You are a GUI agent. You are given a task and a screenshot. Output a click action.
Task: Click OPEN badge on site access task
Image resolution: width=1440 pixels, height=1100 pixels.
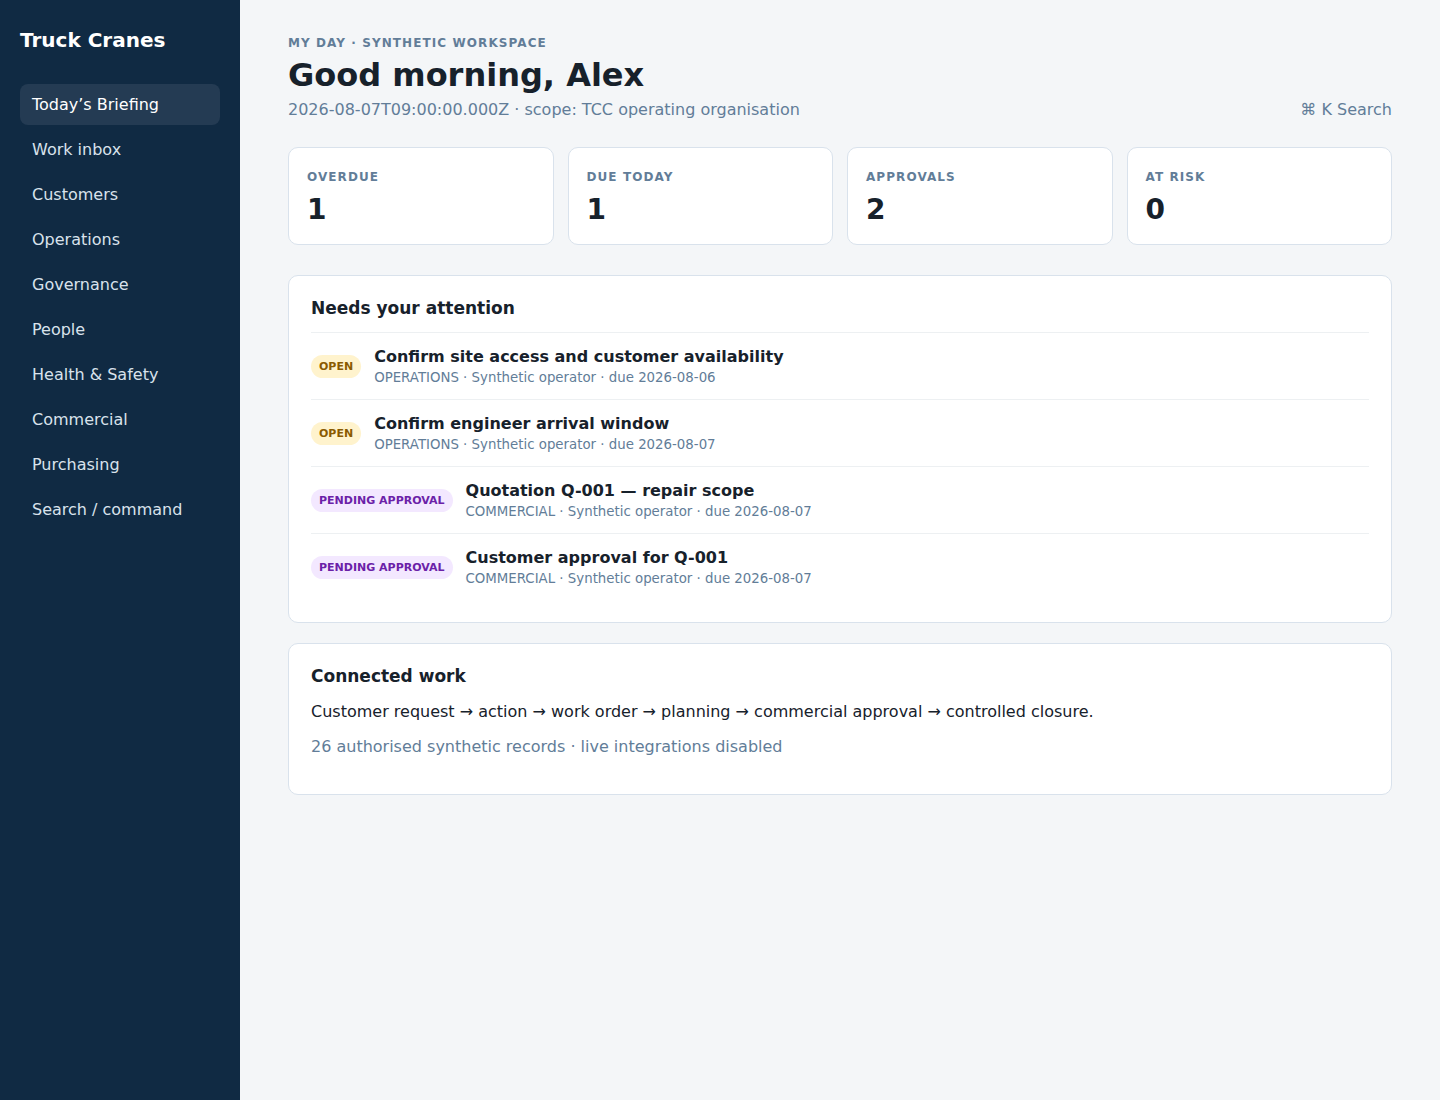point(336,366)
